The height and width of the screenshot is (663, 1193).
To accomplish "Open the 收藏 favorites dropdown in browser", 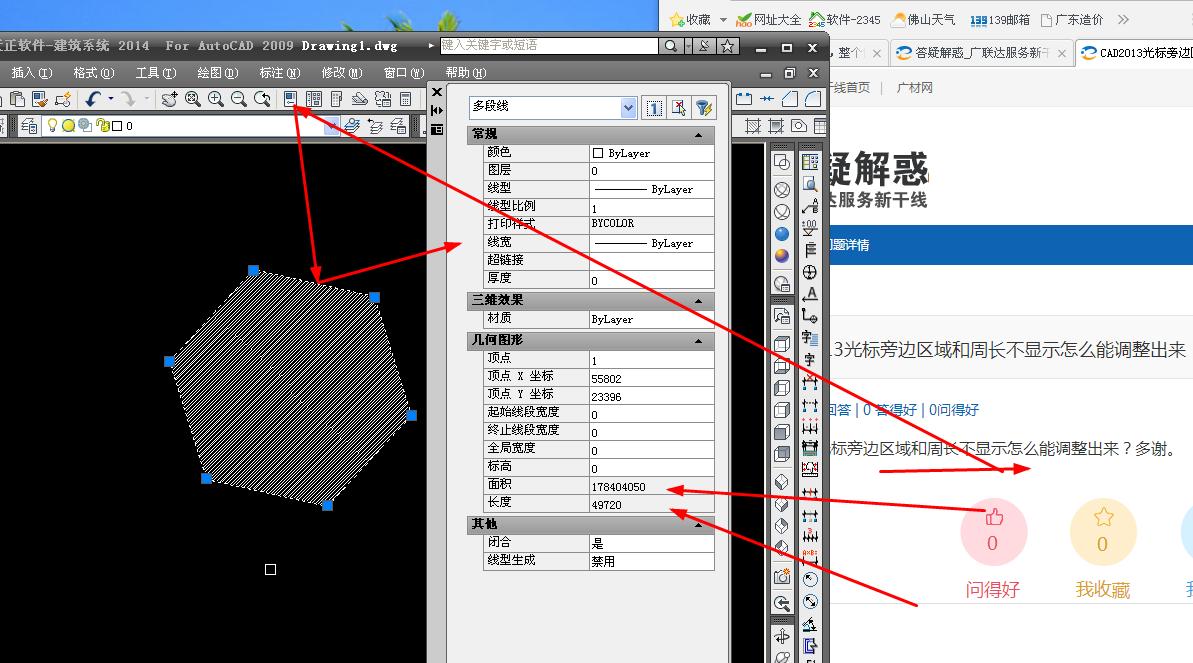I will pos(723,20).
